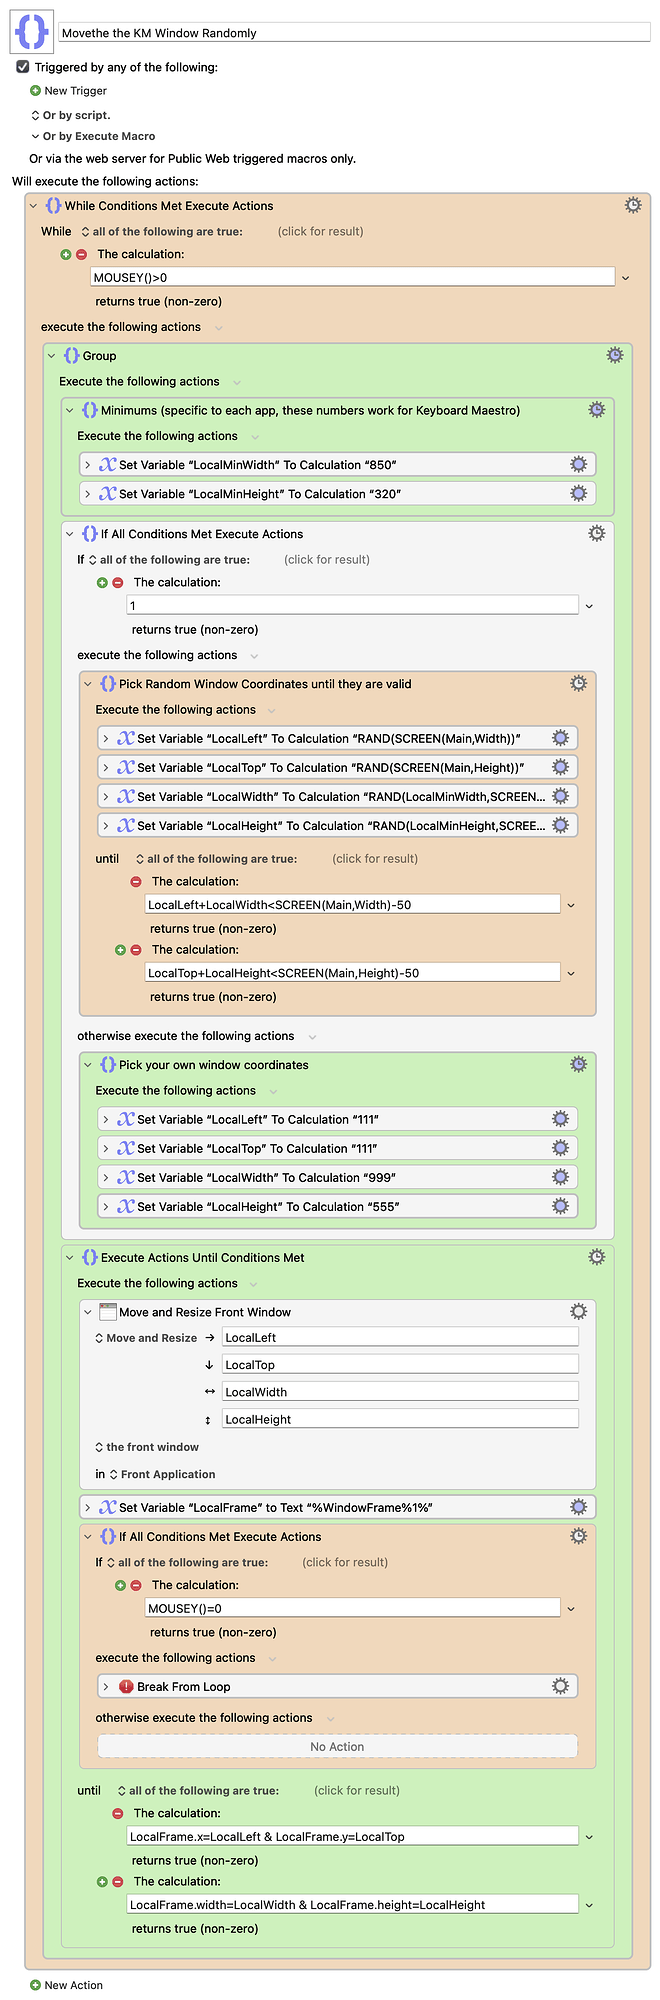Expand the Or by Execute Macro section
Image resolution: width=660 pixels, height=2000 pixels.
click(36, 135)
